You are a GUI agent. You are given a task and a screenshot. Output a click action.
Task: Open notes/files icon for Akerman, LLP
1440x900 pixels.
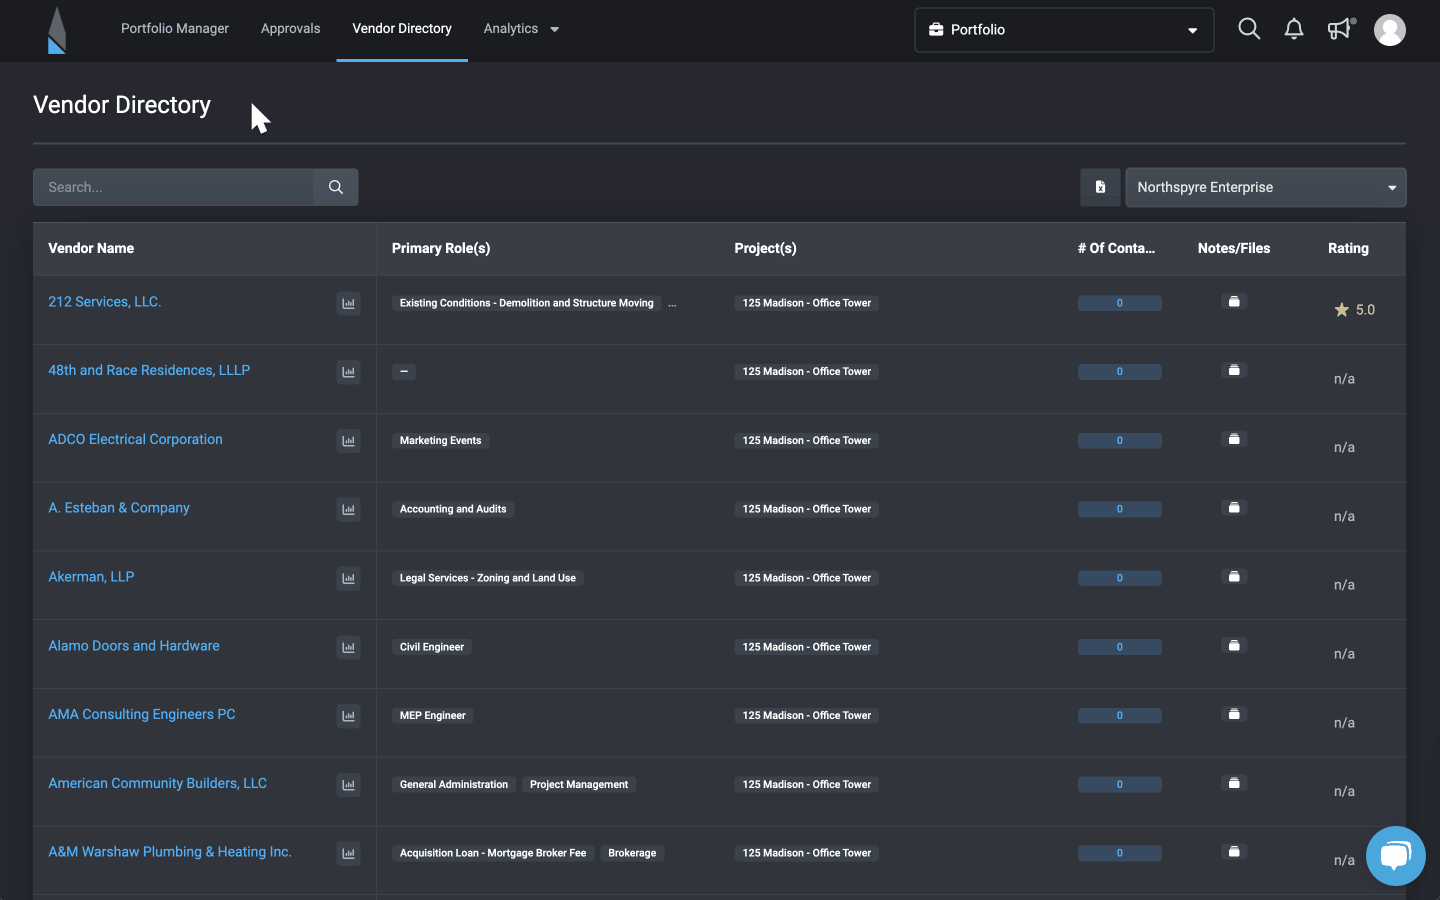click(1234, 577)
